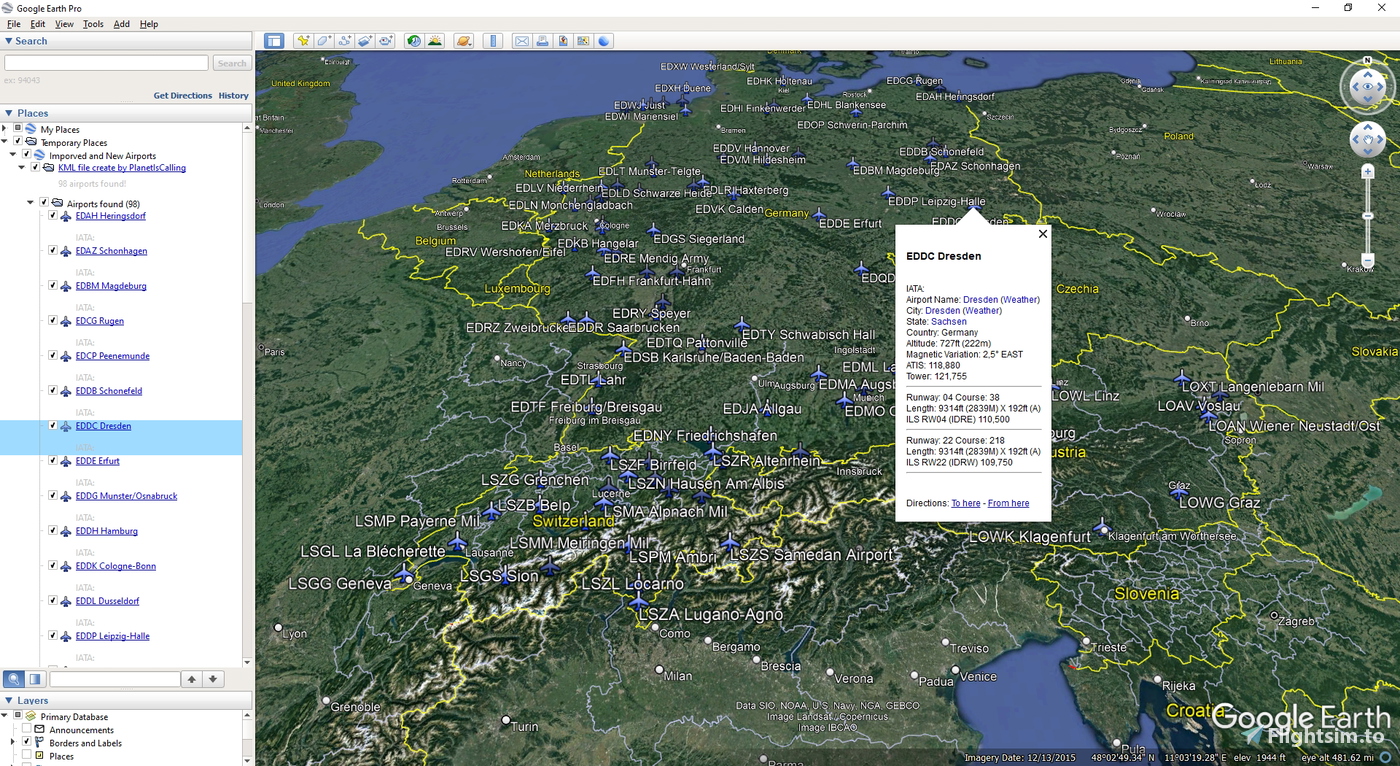Collapse the Airports found (98) tree folder
The height and width of the screenshot is (766, 1400).
[x=31, y=203]
